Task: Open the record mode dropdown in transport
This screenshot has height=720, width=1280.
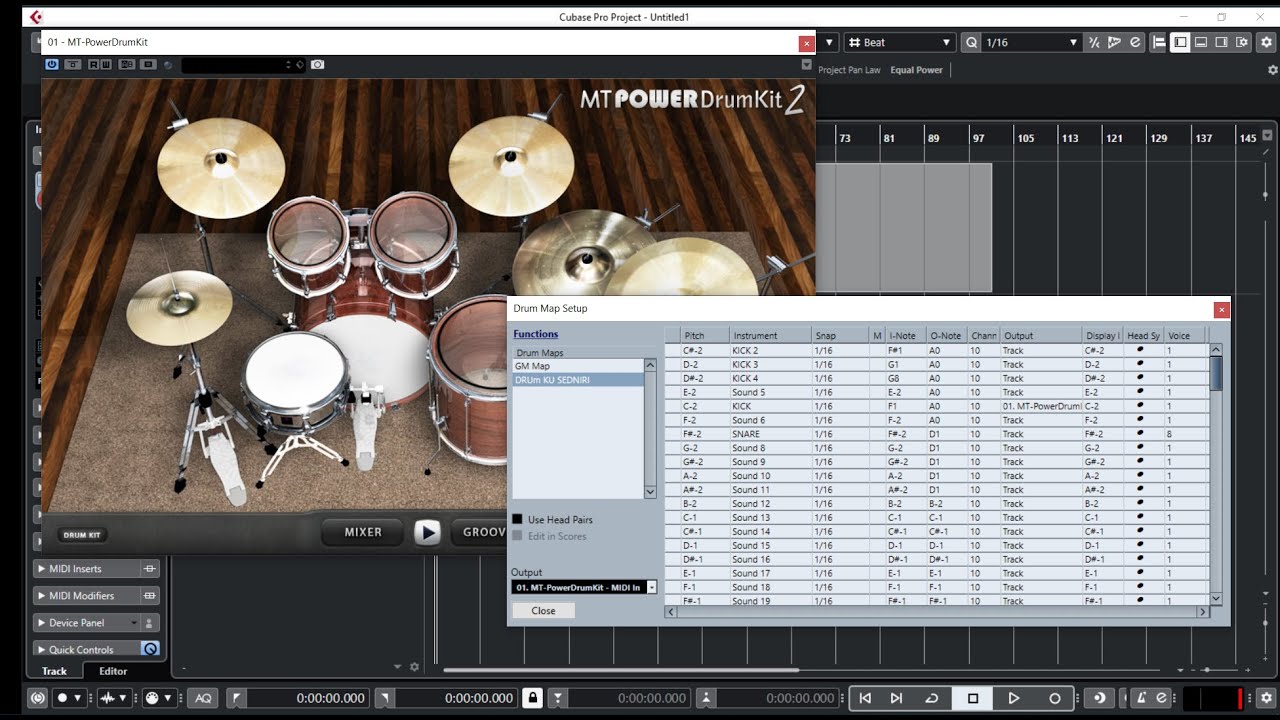Action: (x=68, y=698)
